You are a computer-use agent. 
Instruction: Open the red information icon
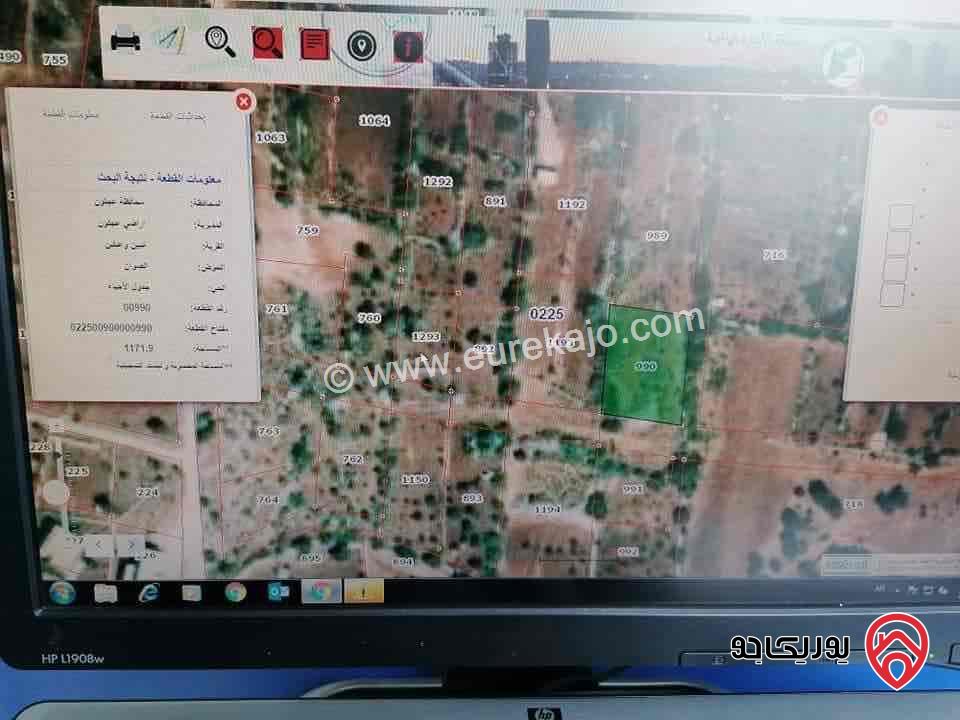[x=408, y=45]
